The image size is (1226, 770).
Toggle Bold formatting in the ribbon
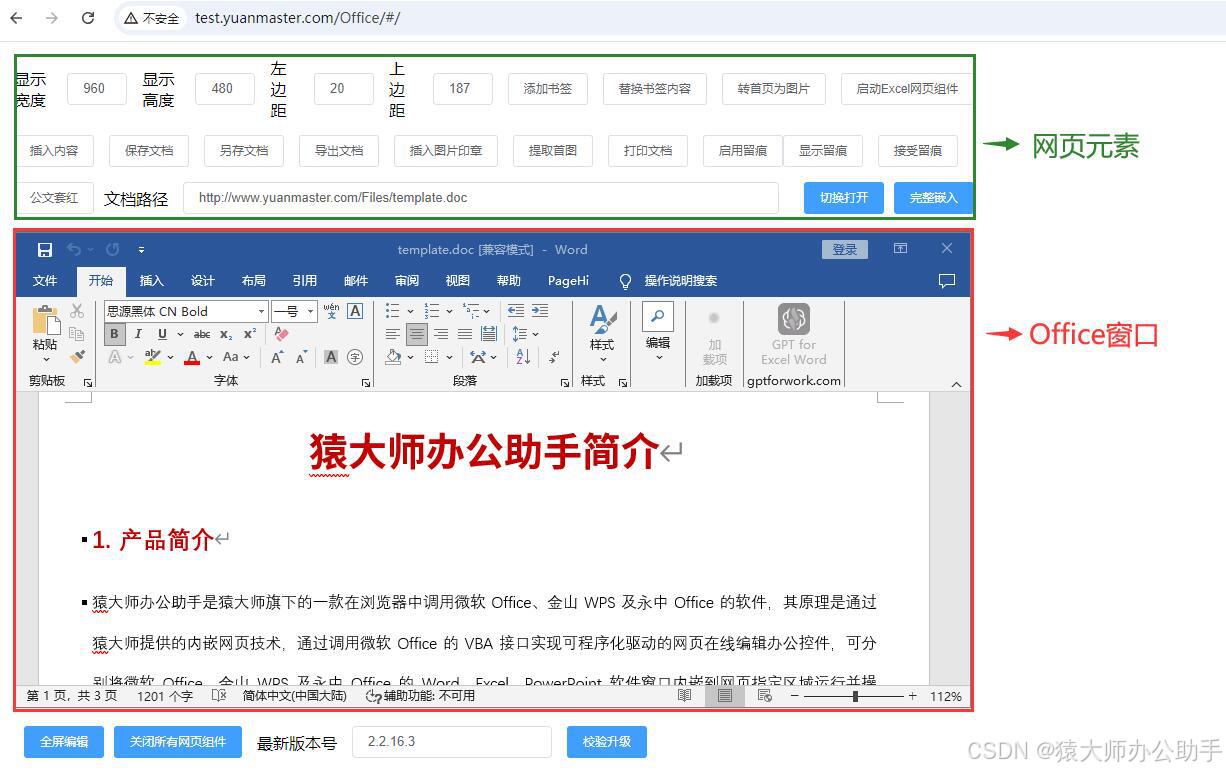point(114,334)
